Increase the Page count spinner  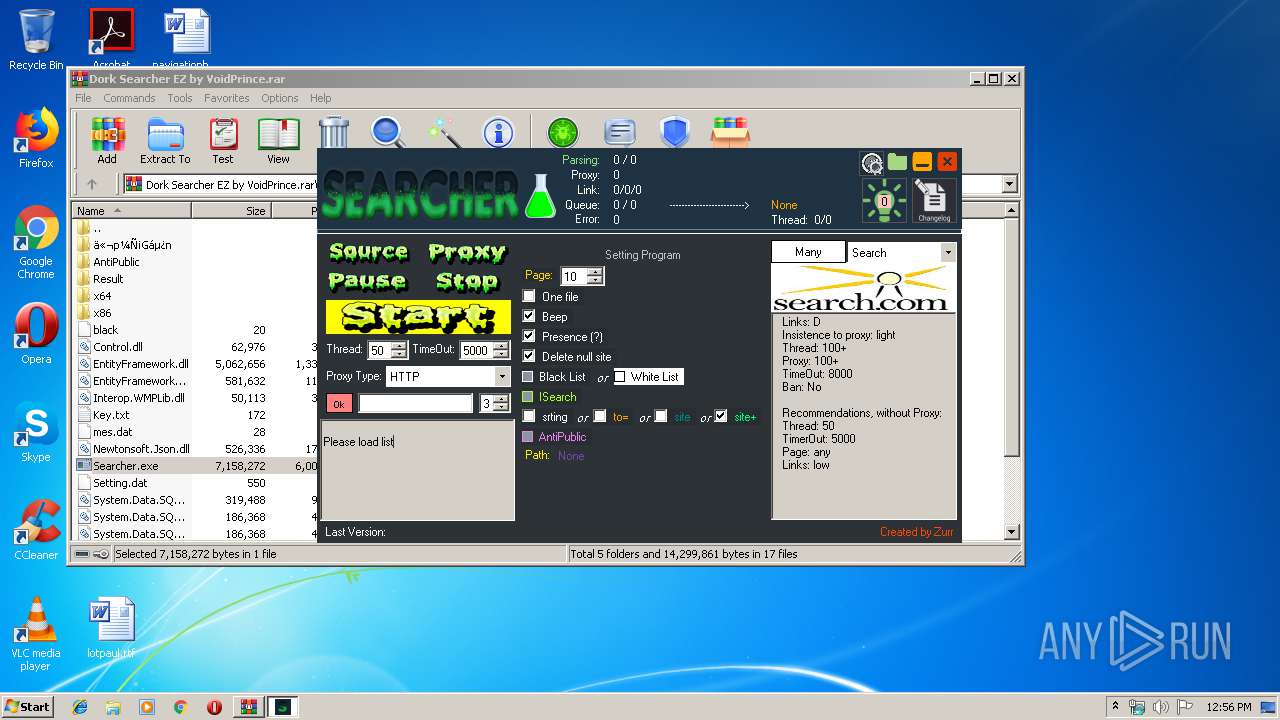pos(595,272)
